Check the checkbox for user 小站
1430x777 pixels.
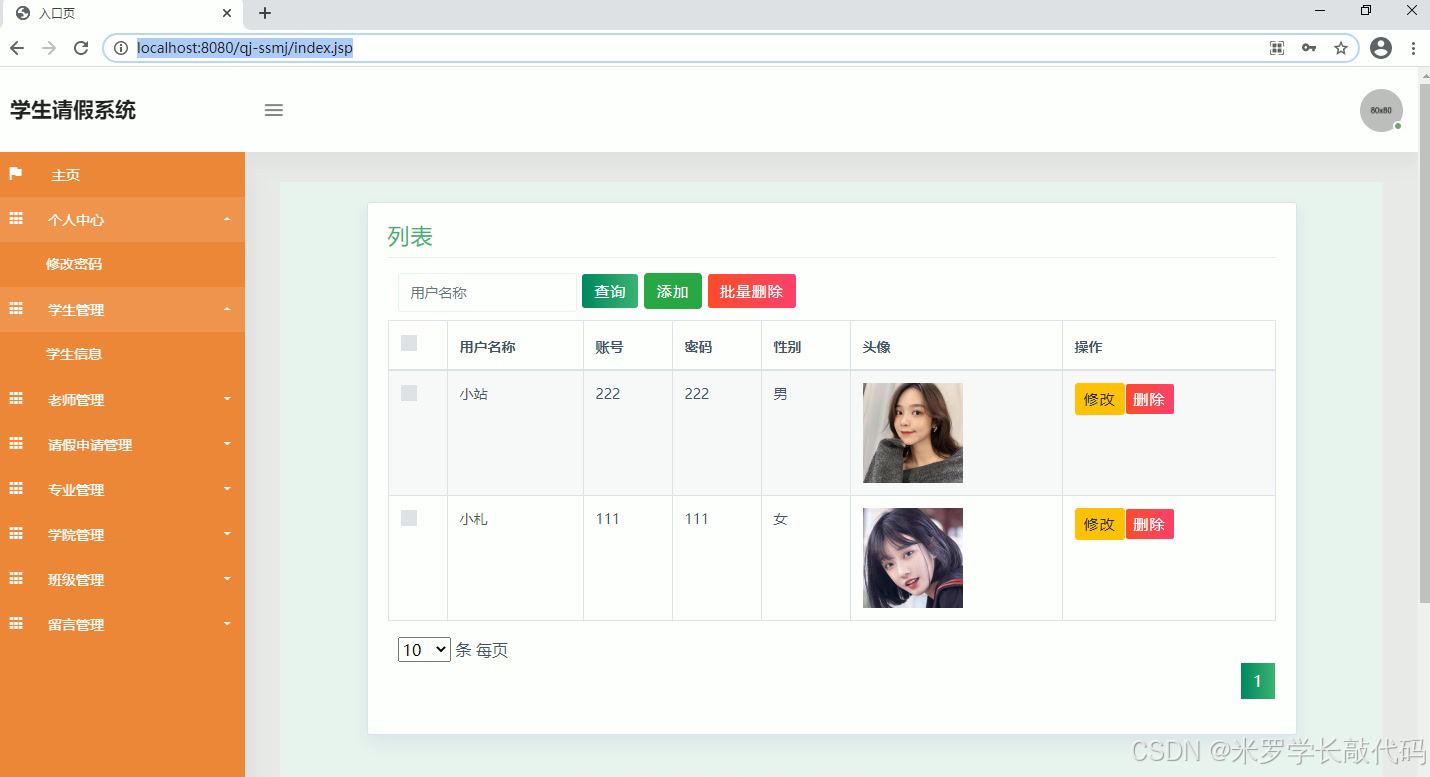click(408, 393)
